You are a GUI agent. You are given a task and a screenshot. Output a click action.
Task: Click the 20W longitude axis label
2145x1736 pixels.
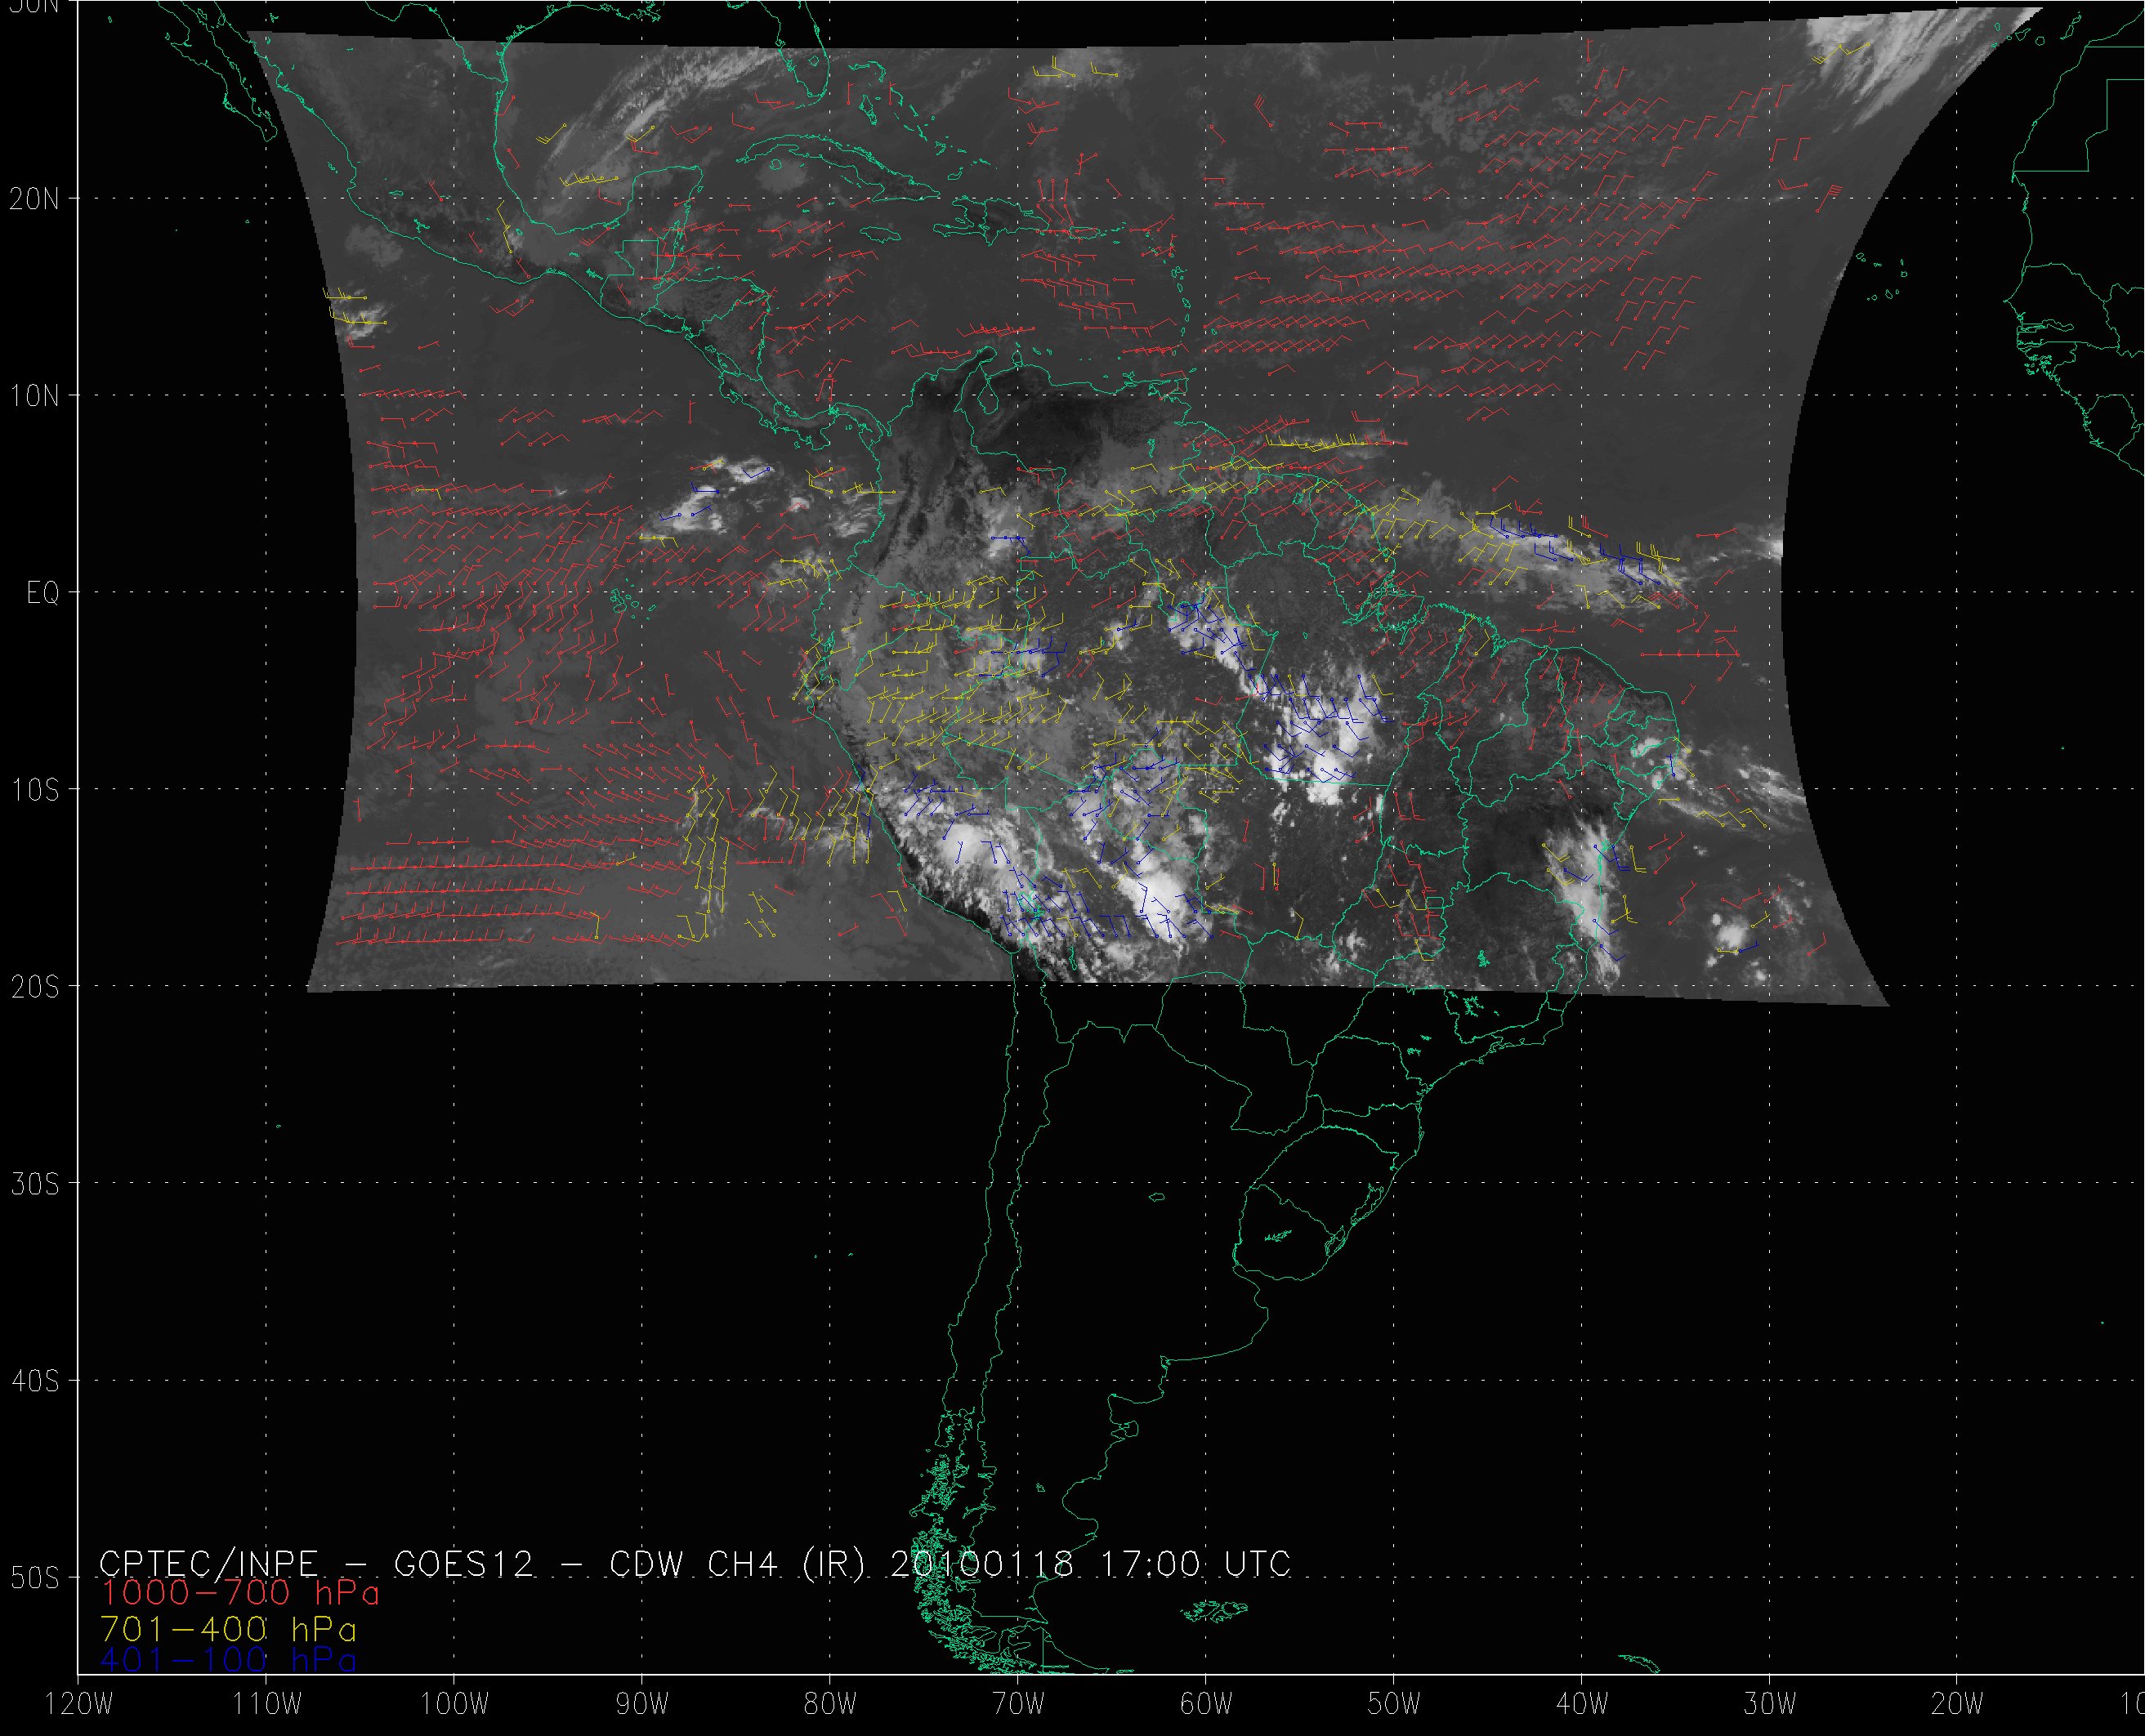(x=1958, y=1705)
